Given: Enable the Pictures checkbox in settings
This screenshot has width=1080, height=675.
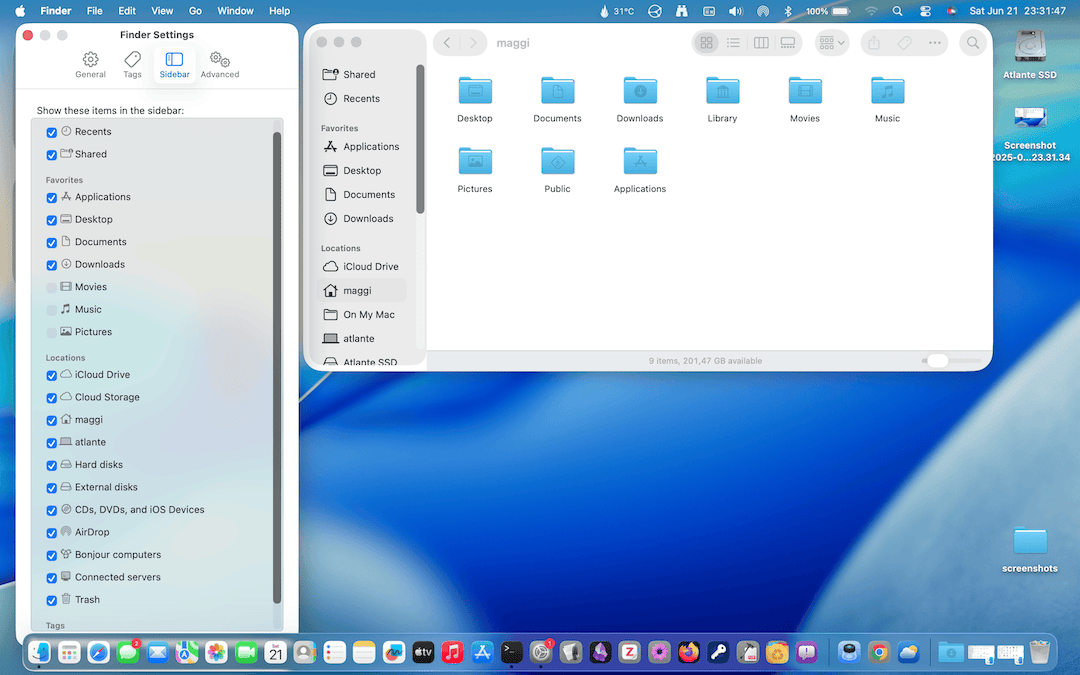Looking at the screenshot, I should click(52, 333).
